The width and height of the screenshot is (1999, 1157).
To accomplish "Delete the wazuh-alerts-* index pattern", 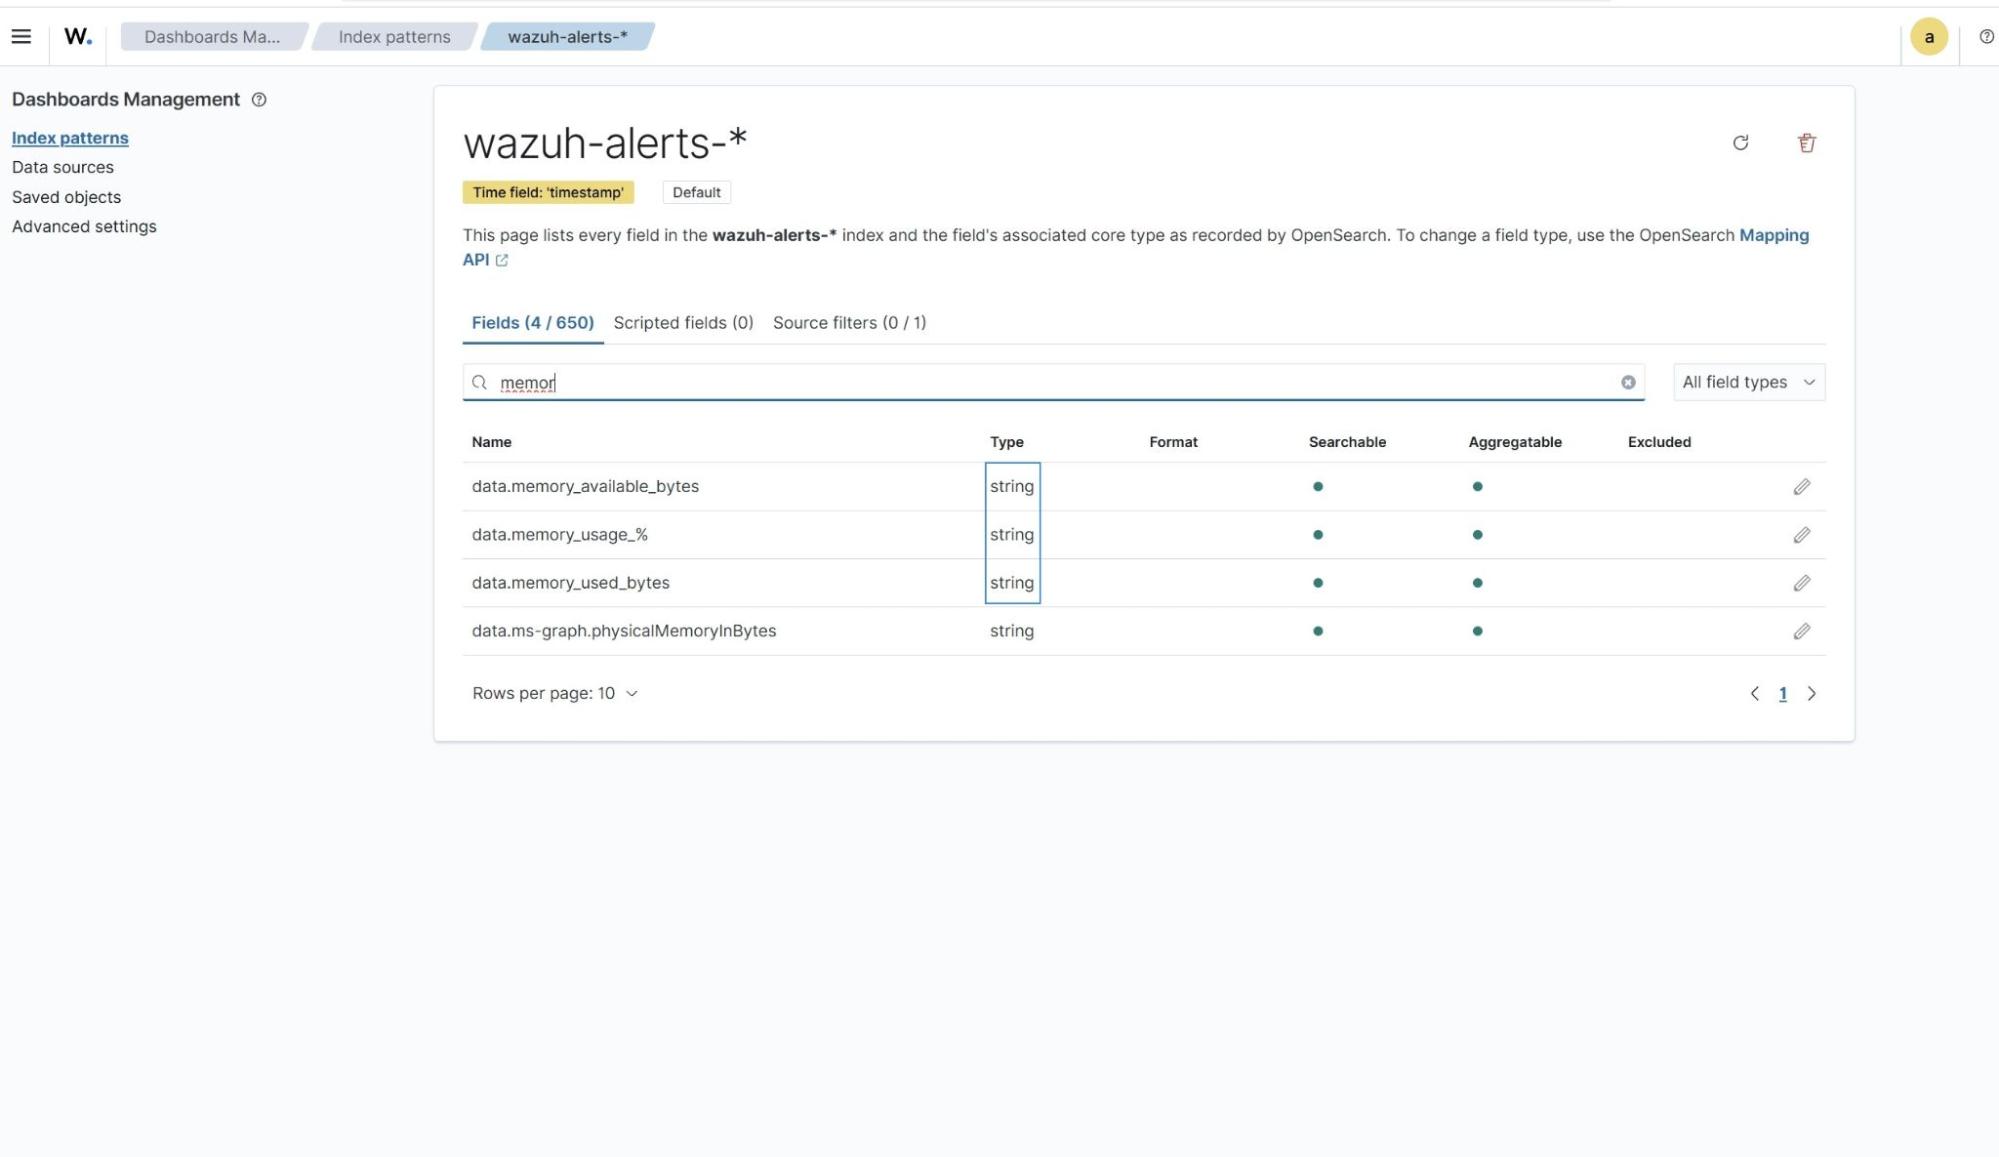I will 1806,143.
